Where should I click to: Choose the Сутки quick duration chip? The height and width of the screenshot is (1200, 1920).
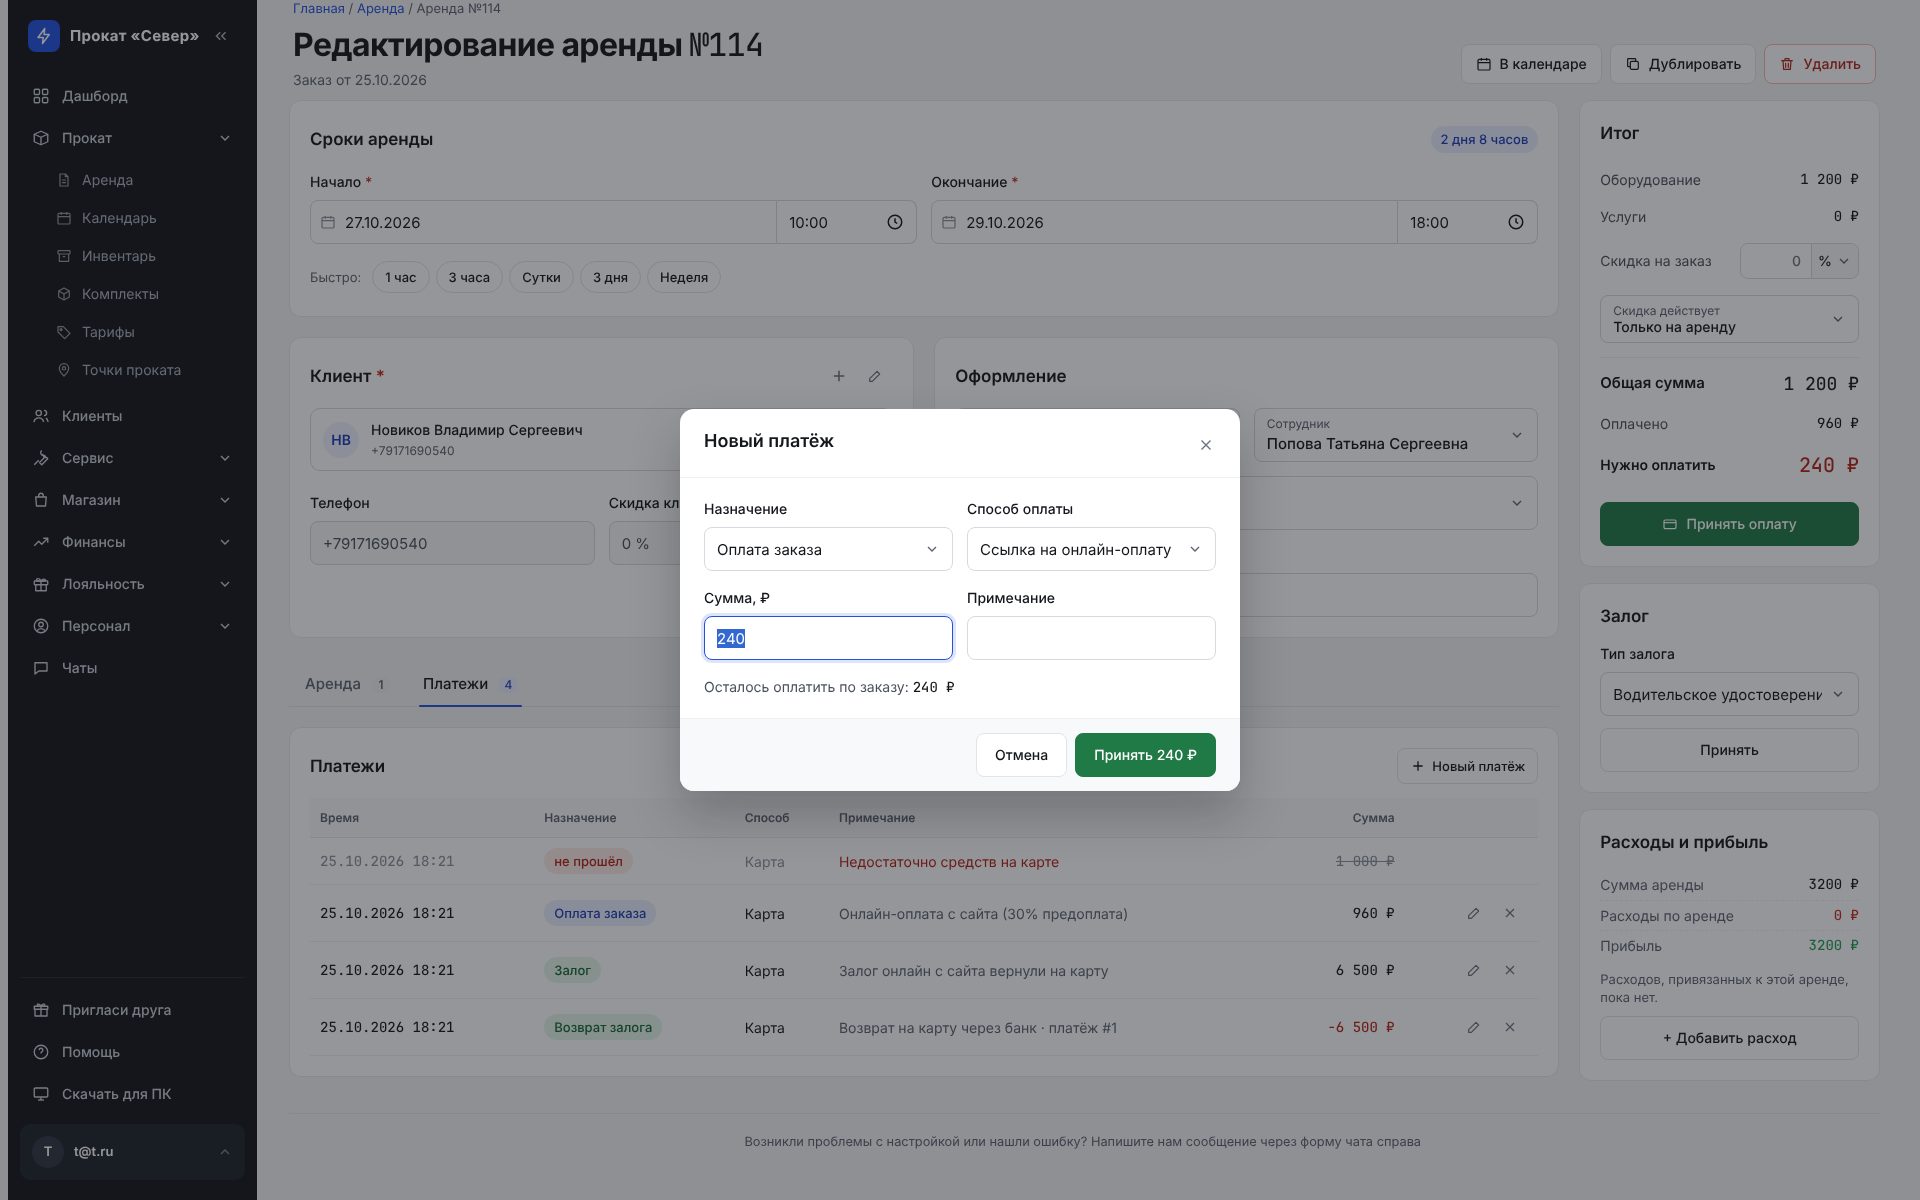coord(541,277)
